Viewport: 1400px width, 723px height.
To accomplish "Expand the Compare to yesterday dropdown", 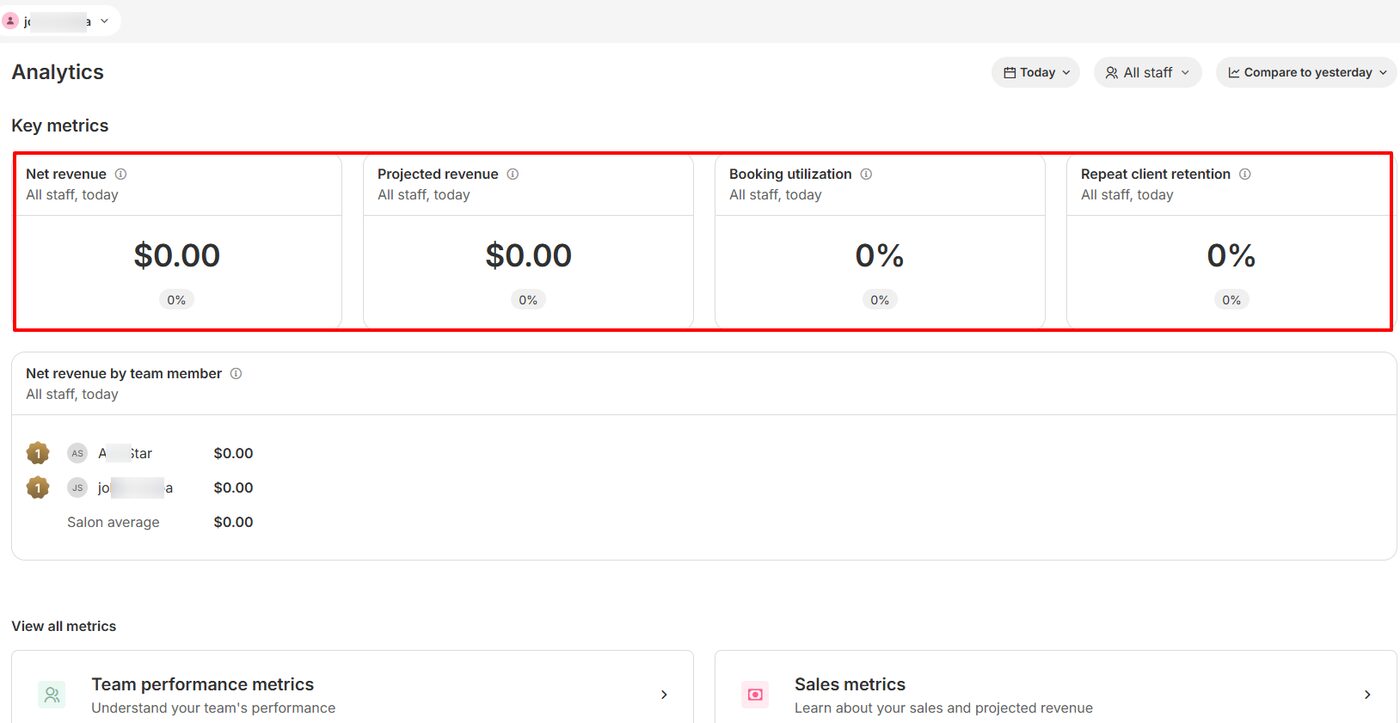I will pos(1307,72).
